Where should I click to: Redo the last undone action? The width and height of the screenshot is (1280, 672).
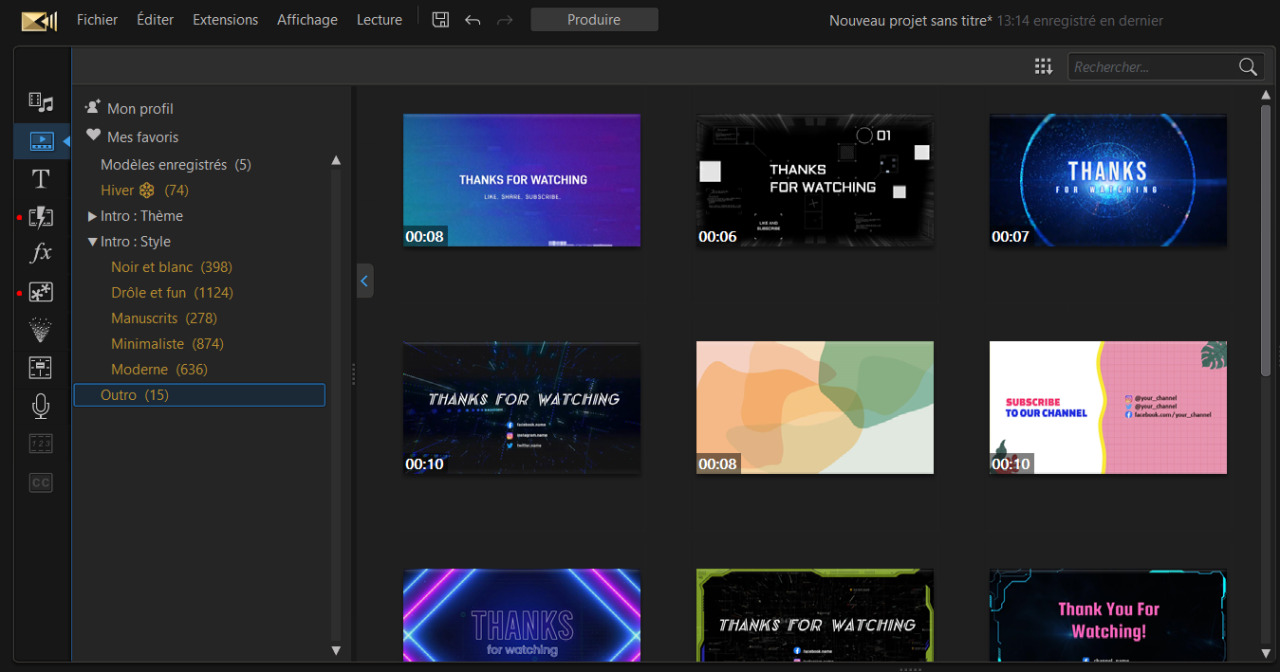coord(504,19)
